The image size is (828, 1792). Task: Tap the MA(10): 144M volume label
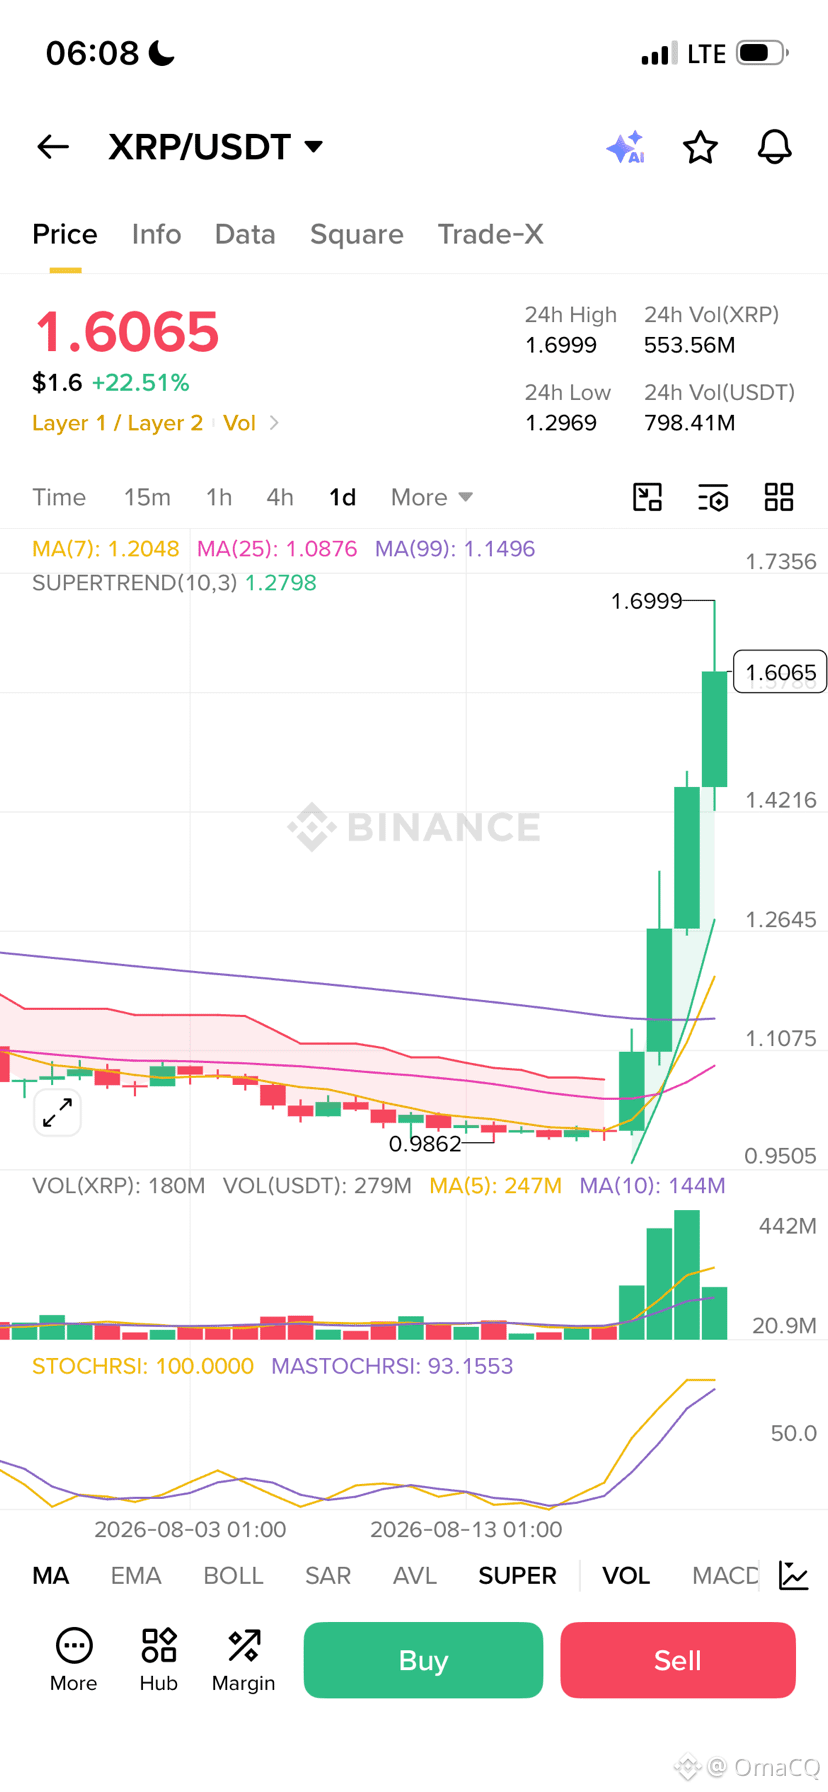click(653, 1186)
